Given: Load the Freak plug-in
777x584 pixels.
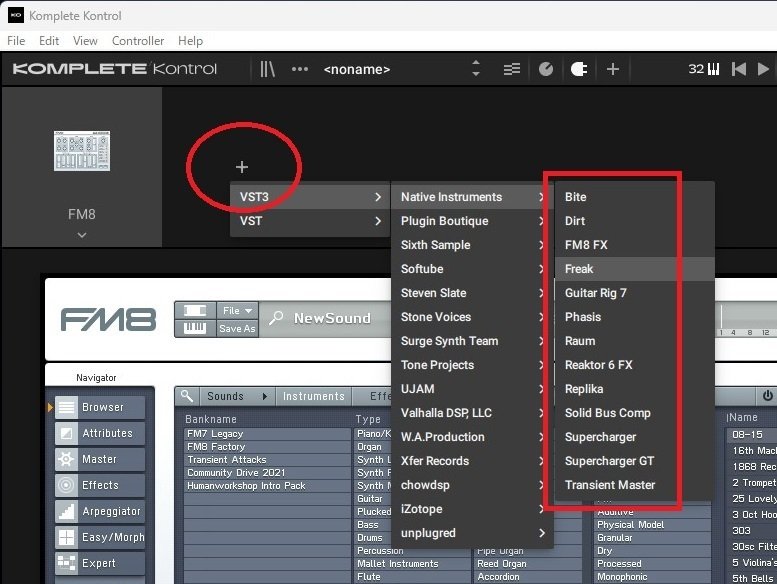Looking at the screenshot, I should click(x=634, y=269).
